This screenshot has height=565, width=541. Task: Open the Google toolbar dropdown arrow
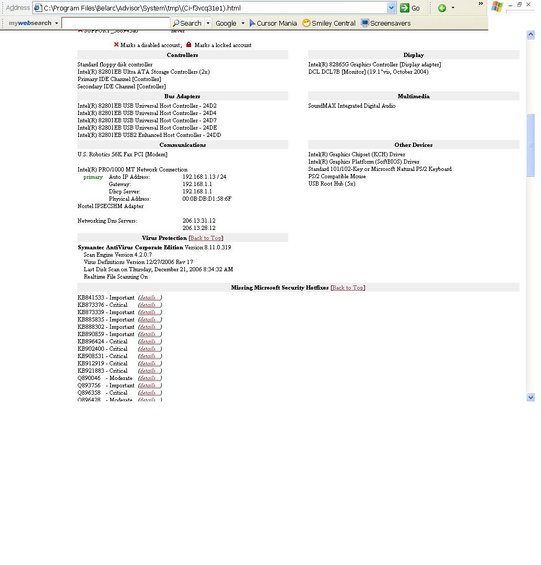click(x=243, y=23)
